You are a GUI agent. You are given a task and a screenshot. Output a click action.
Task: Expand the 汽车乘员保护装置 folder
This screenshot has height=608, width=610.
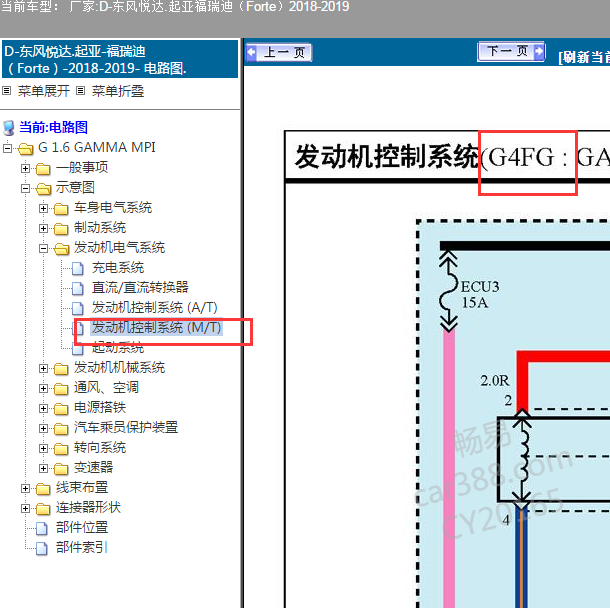pyautogui.click(x=43, y=428)
